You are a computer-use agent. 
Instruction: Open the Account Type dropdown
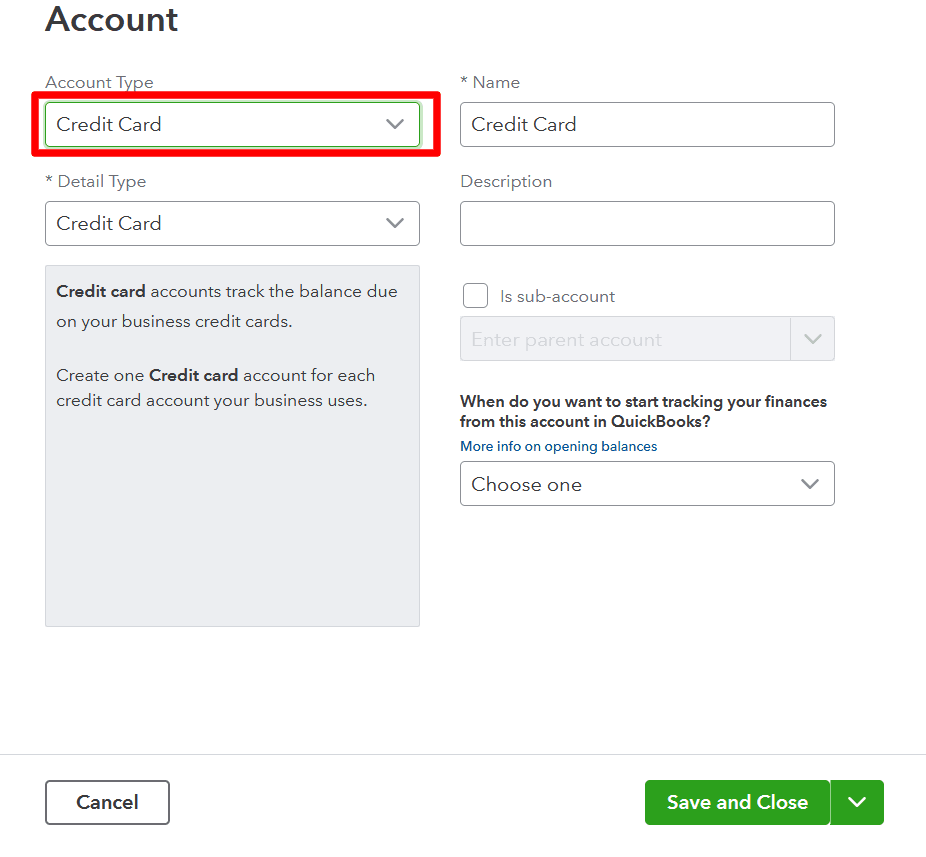pyautogui.click(x=232, y=125)
